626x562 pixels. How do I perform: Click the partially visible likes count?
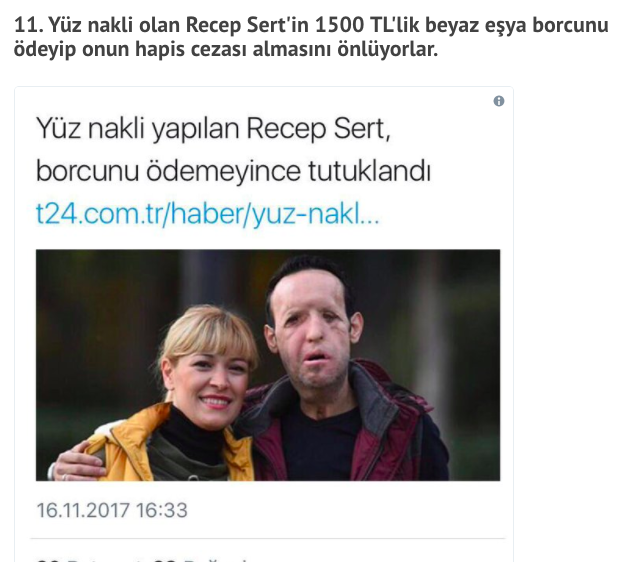click(200, 560)
